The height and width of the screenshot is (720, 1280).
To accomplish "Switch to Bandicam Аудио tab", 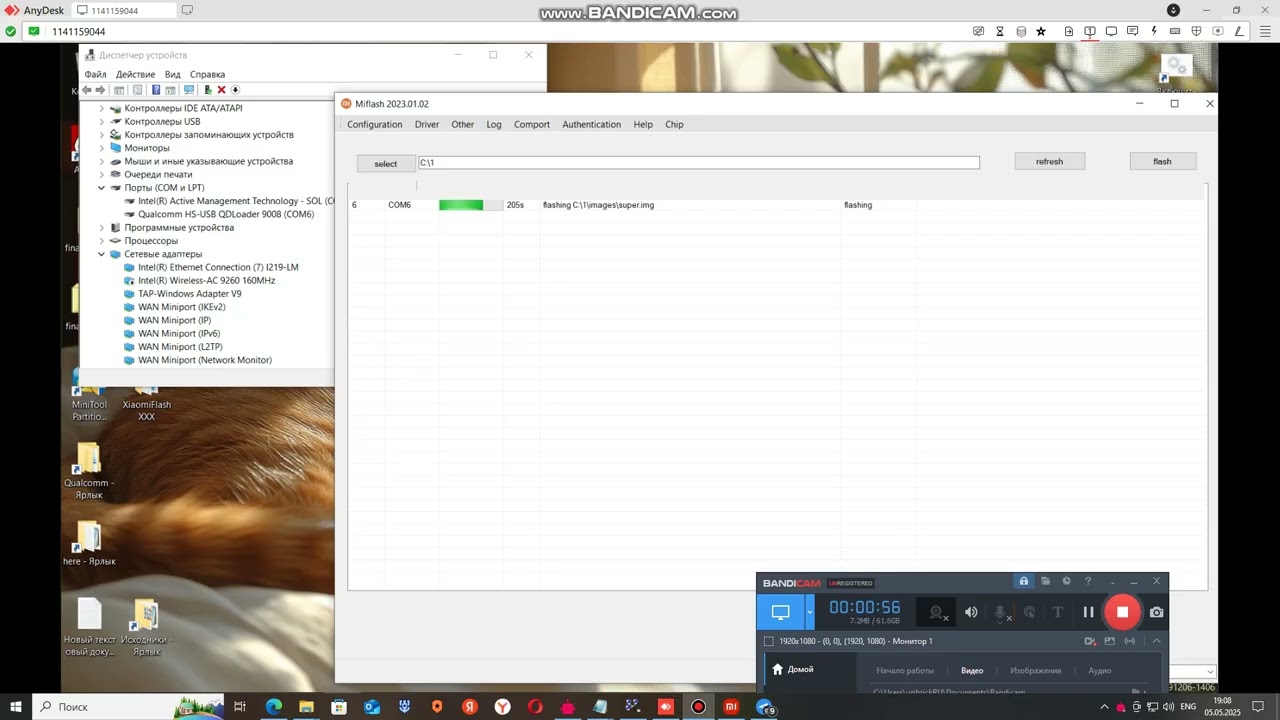I will (x=1099, y=671).
